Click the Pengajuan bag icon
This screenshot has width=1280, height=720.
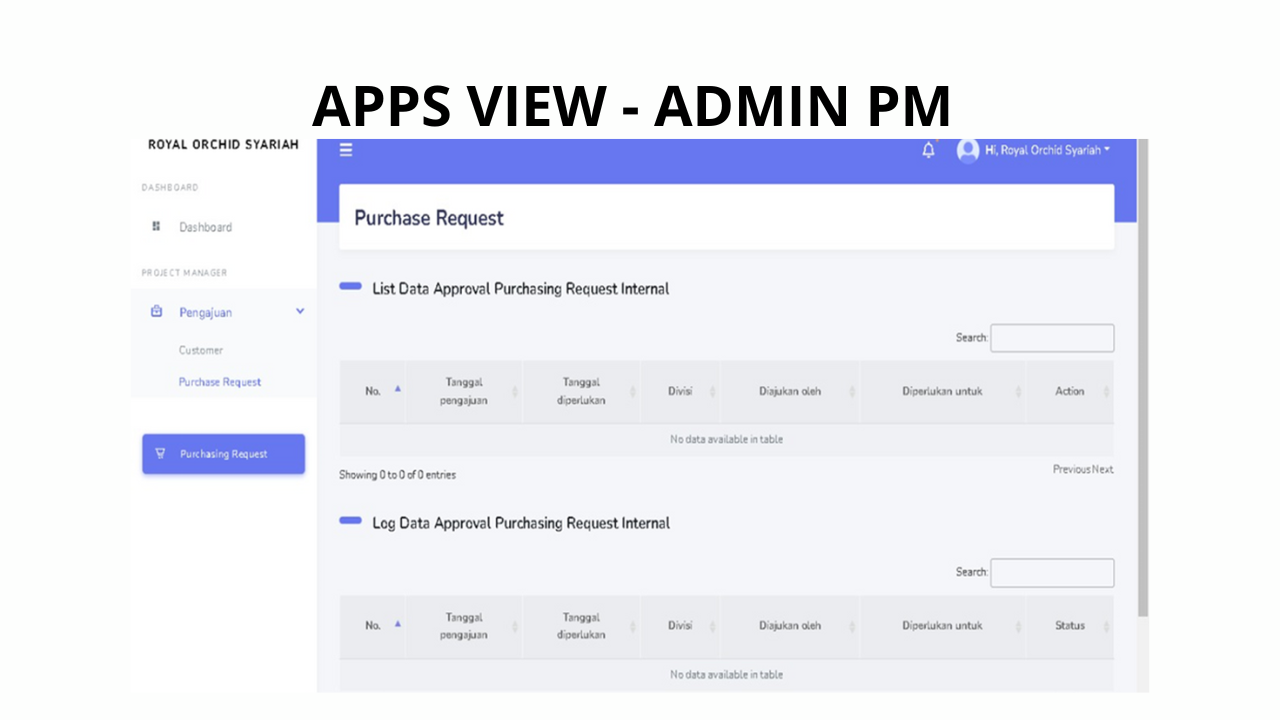(156, 312)
